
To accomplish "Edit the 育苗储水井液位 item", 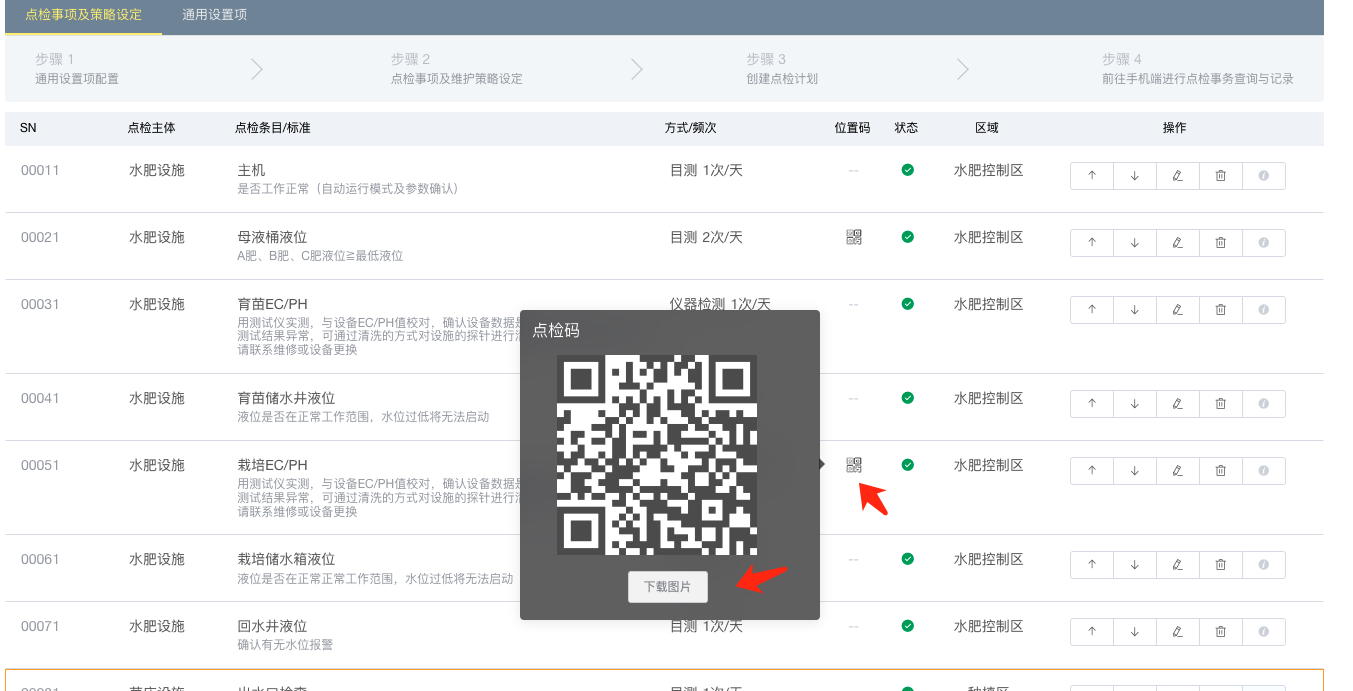I will coord(1178,404).
